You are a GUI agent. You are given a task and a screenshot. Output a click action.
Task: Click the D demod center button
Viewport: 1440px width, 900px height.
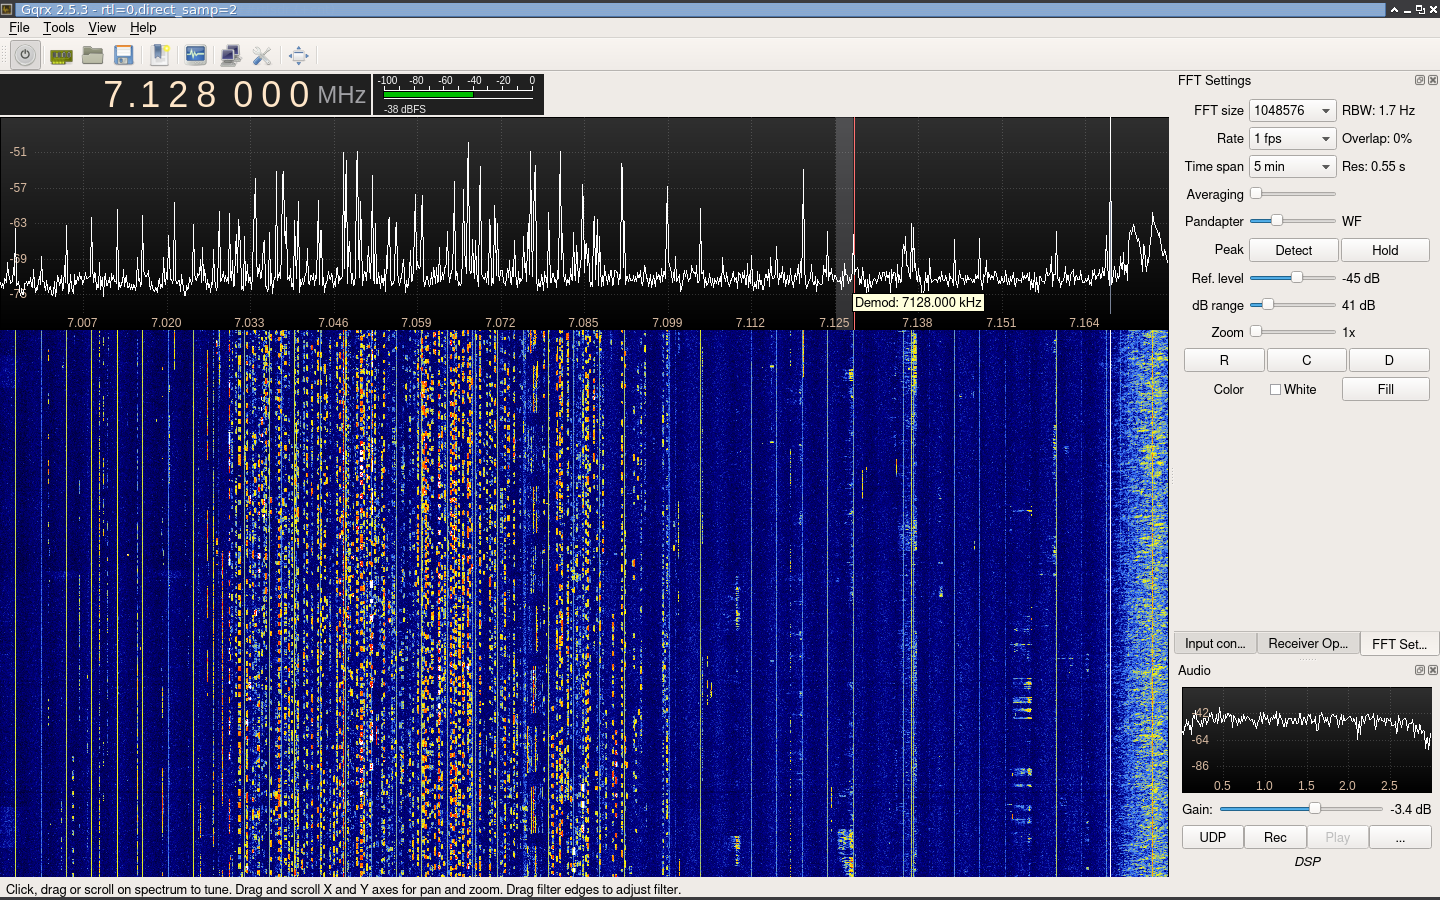(x=1389, y=360)
